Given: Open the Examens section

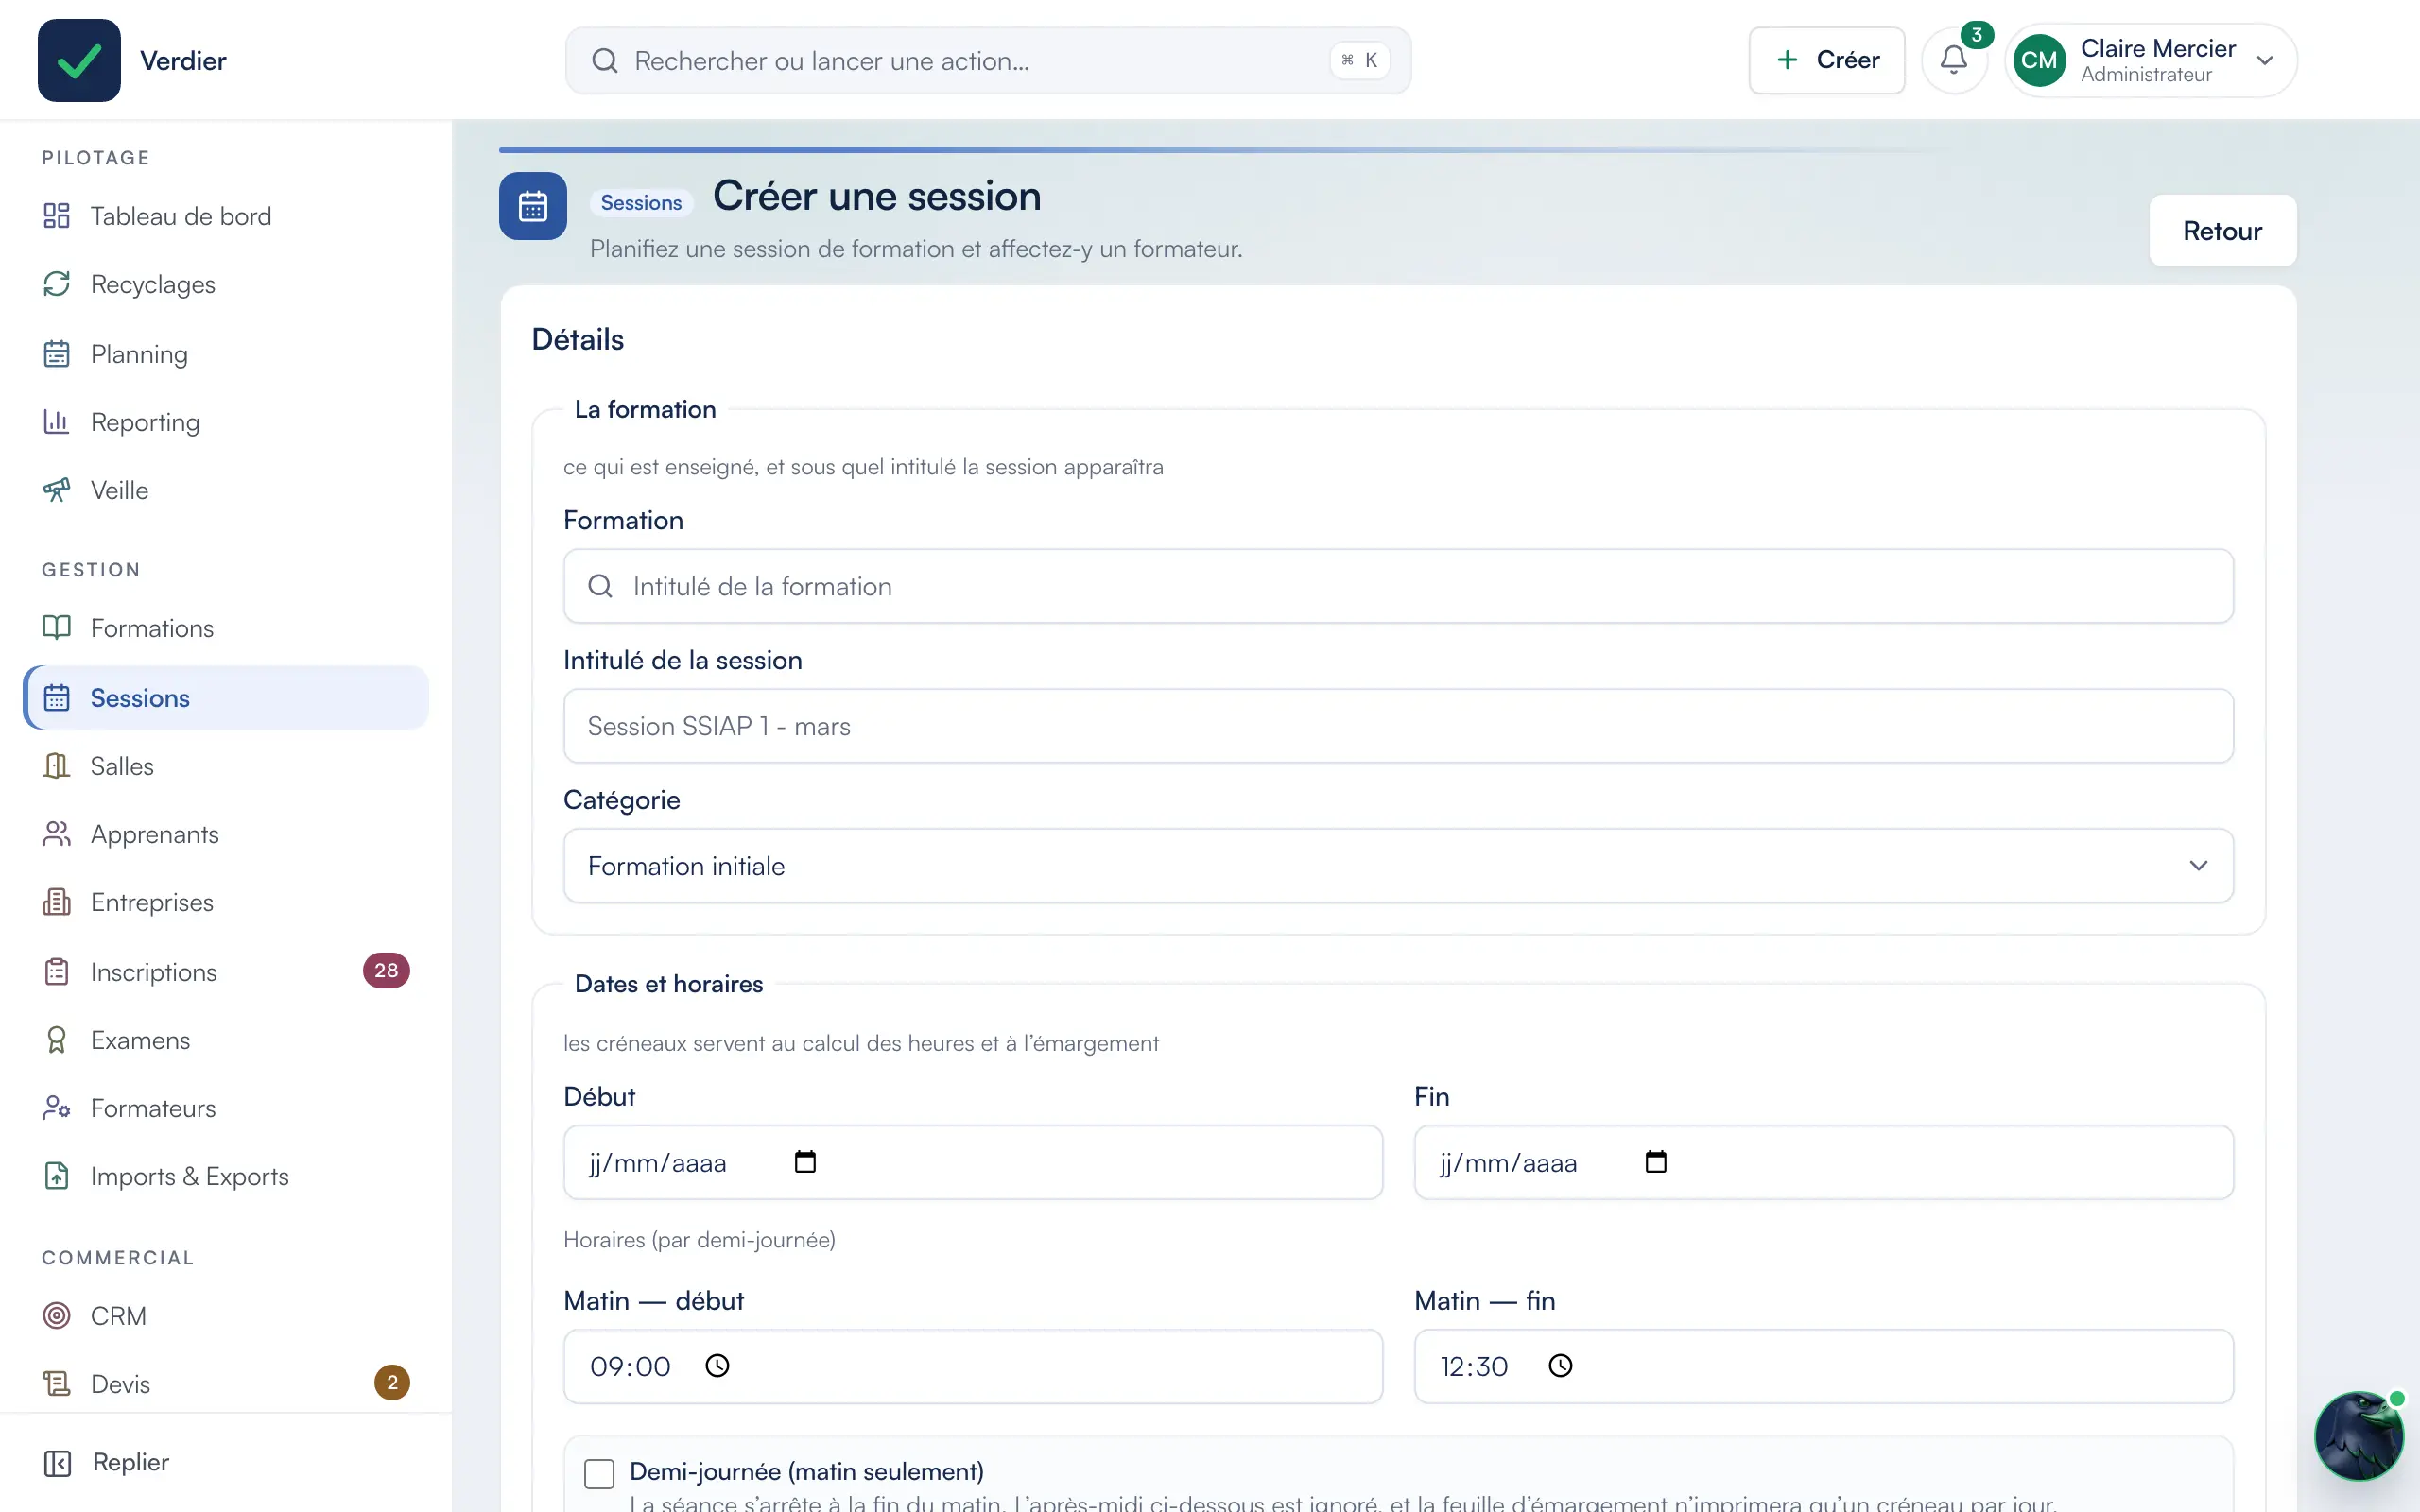Looking at the screenshot, I should 226,1040.
